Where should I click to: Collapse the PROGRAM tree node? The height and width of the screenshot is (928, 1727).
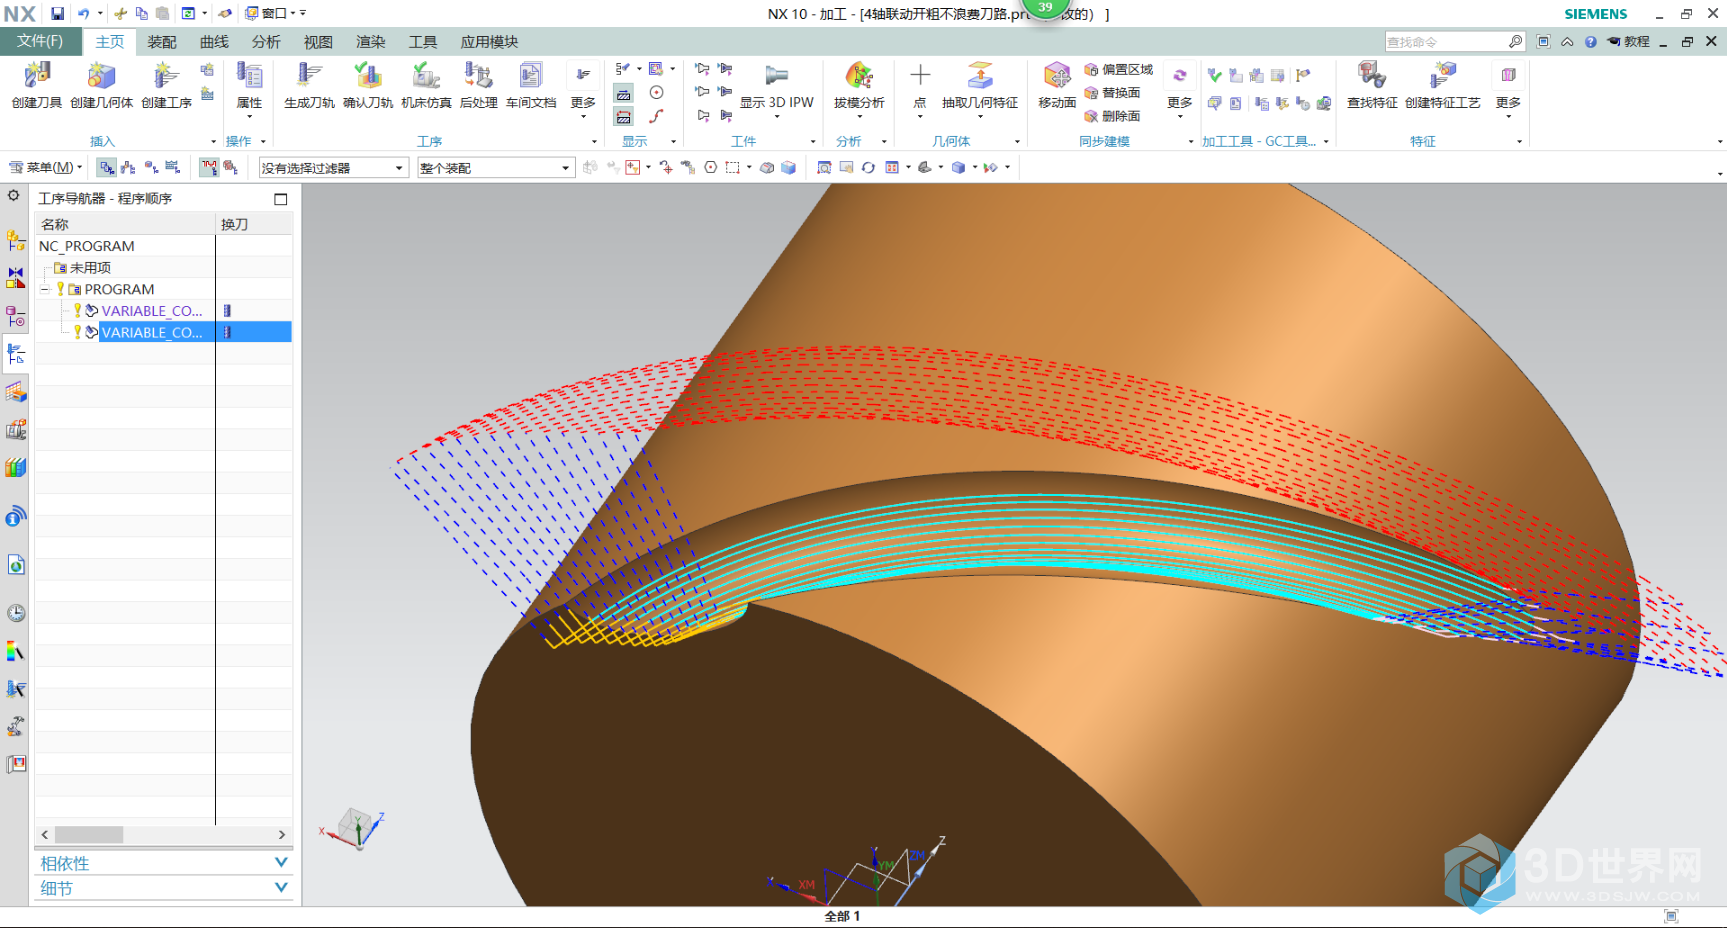(45, 289)
